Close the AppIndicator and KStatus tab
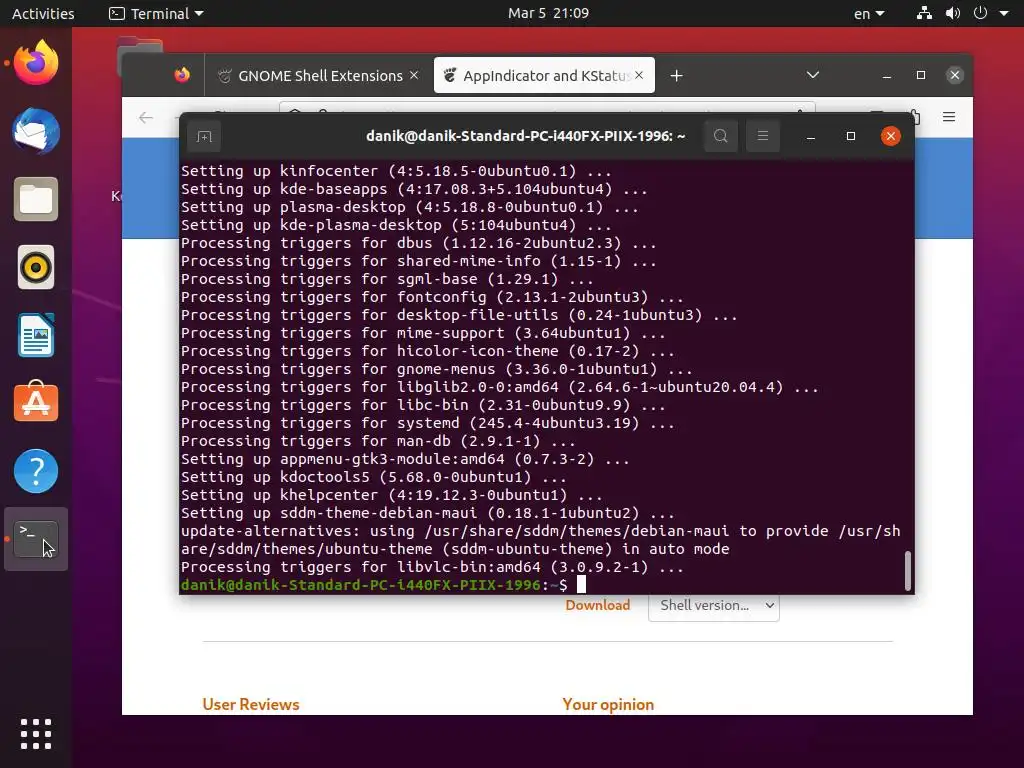Viewport: 1024px width, 768px height. point(639,75)
